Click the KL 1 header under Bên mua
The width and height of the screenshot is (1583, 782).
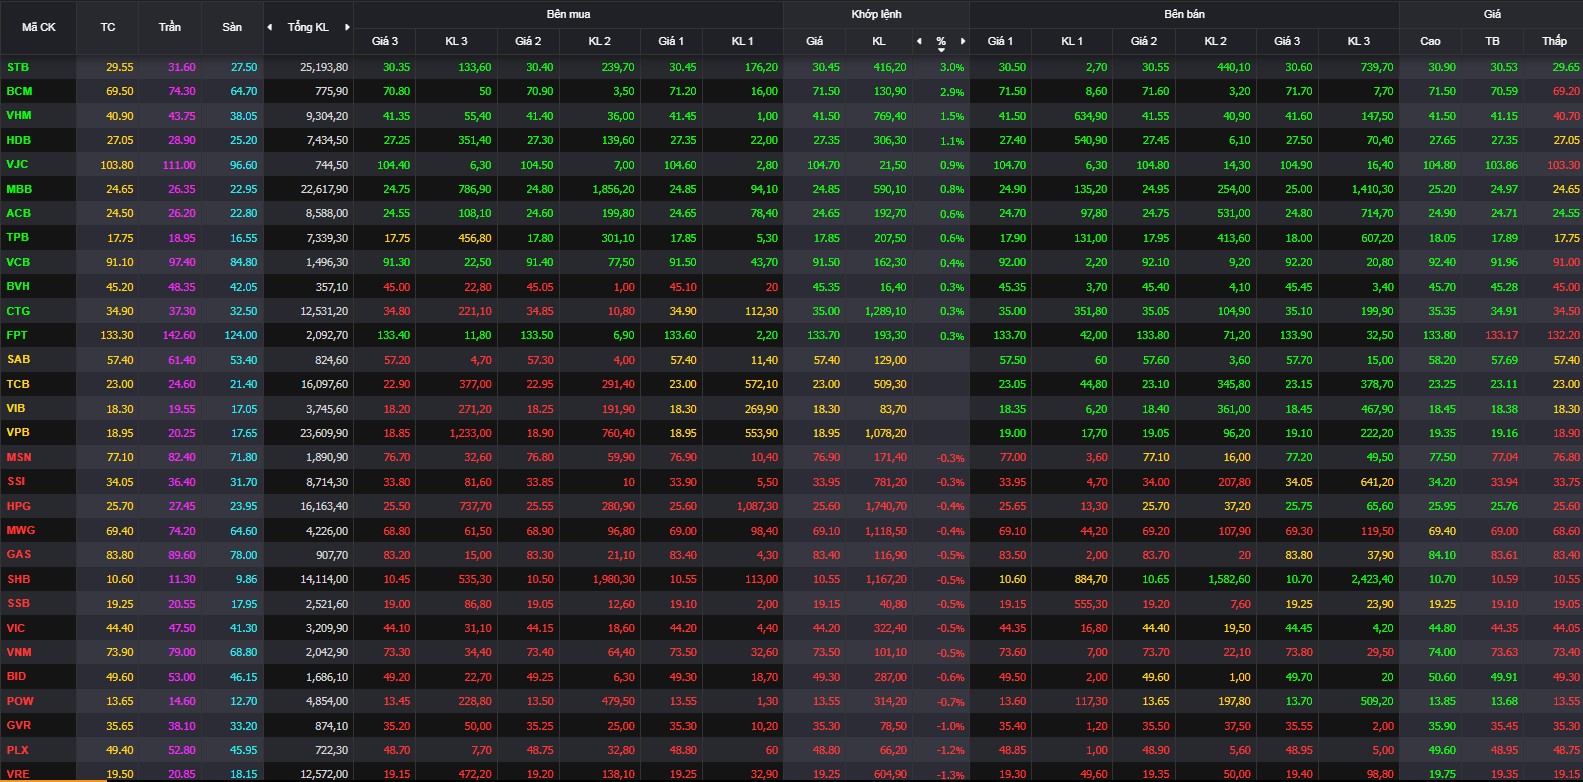coord(742,41)
